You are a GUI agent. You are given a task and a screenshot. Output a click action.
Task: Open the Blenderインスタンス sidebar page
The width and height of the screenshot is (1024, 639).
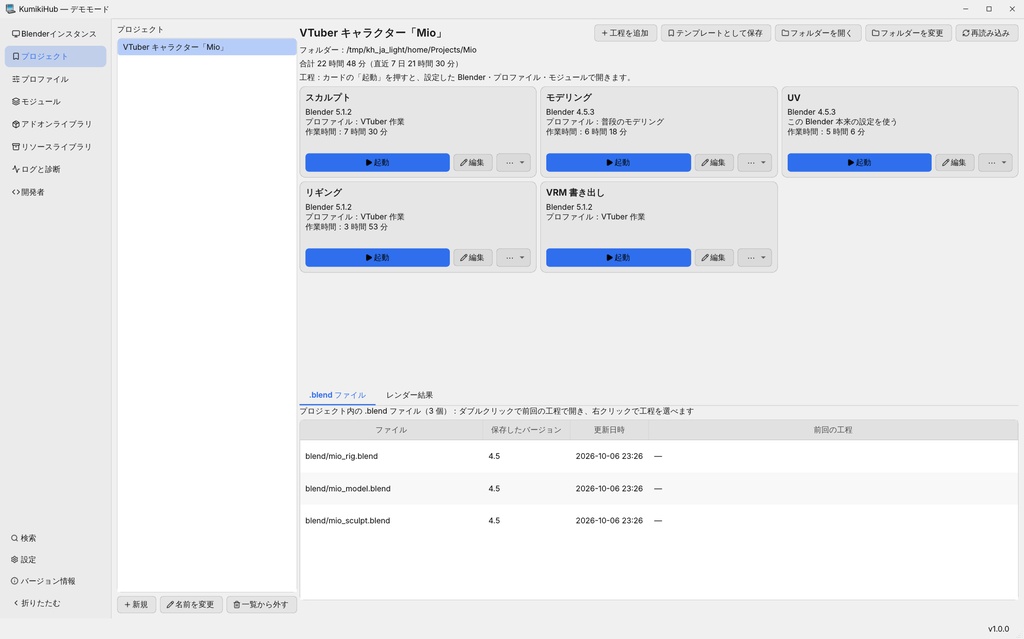(55, 34)
